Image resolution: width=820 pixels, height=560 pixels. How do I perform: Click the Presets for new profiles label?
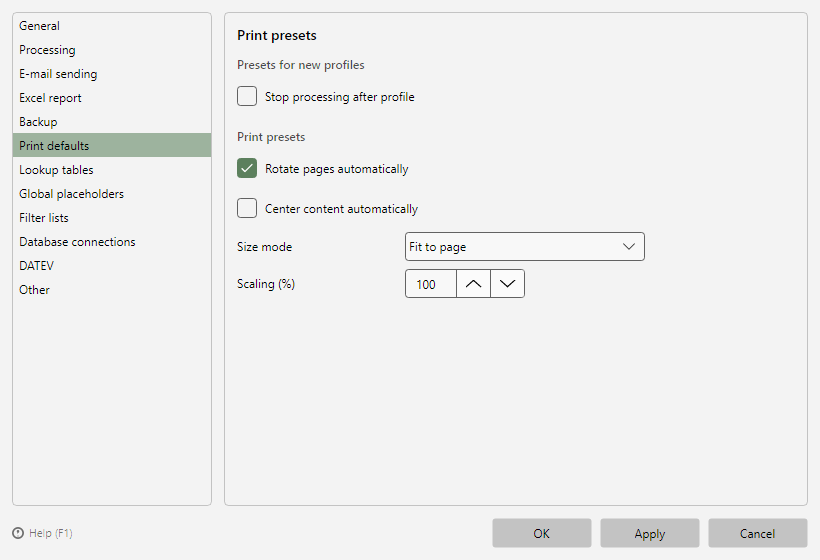301,65
